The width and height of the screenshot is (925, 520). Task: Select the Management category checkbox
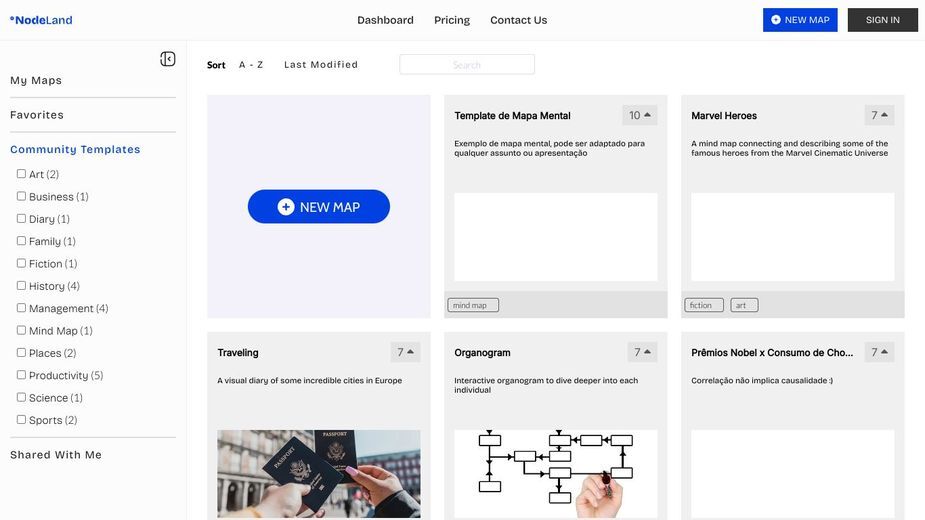click(x=21, y=308)
